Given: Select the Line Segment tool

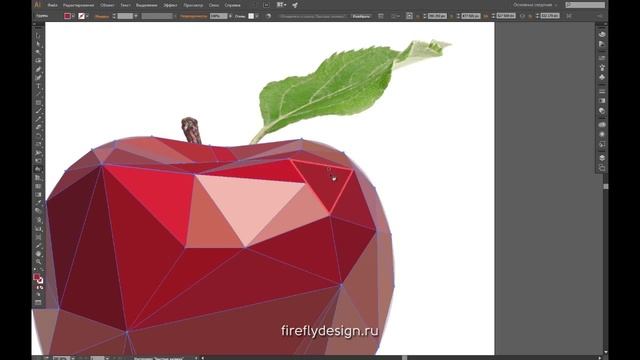Looking at the screenshot, I should (x=38, y=94).
